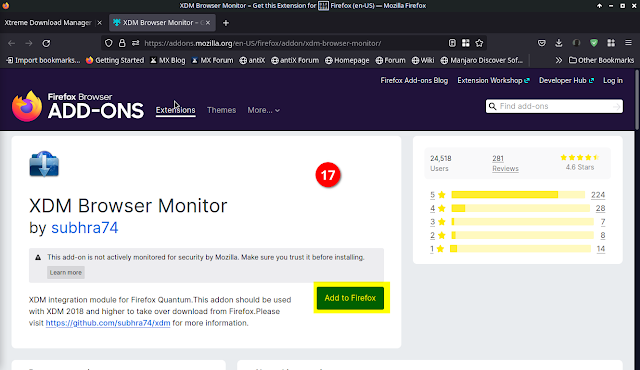Open the MX Blog bookmark
640x370 pixels.
click(x=167, y=60)
